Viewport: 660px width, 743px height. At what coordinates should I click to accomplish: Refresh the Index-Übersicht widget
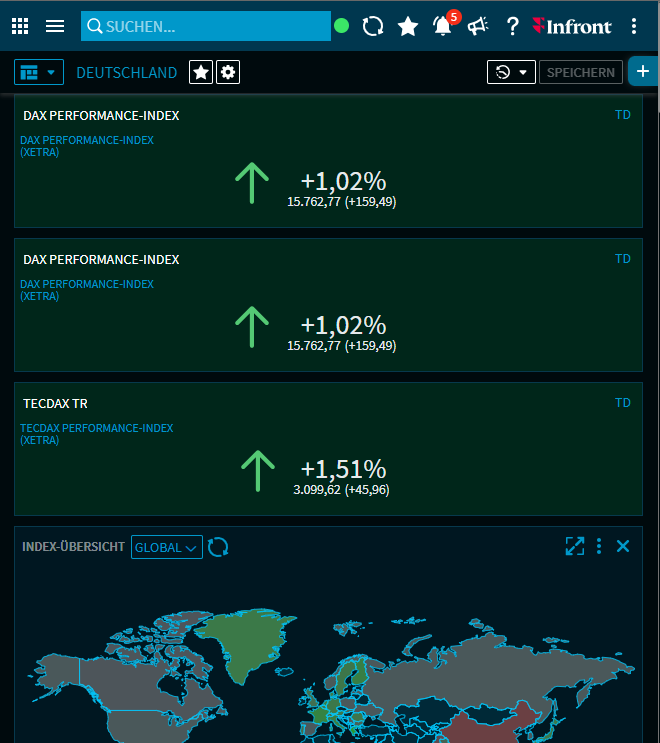tap(218, 547)
